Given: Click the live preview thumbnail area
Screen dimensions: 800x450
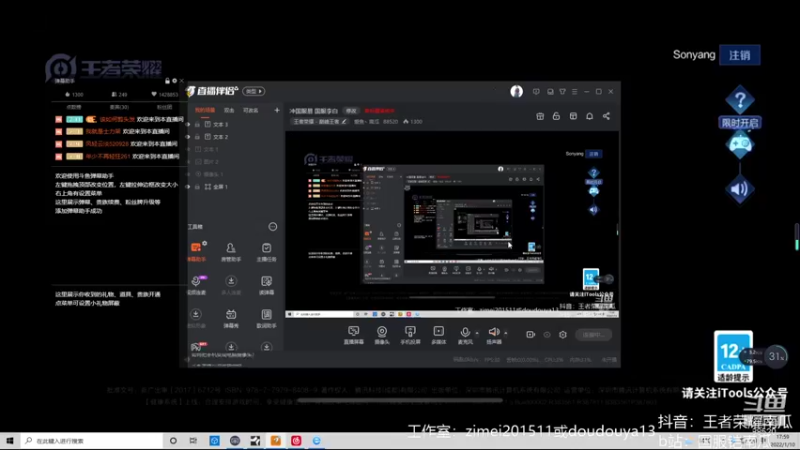Looking at the screenshot, I should [x=452, y=224].
